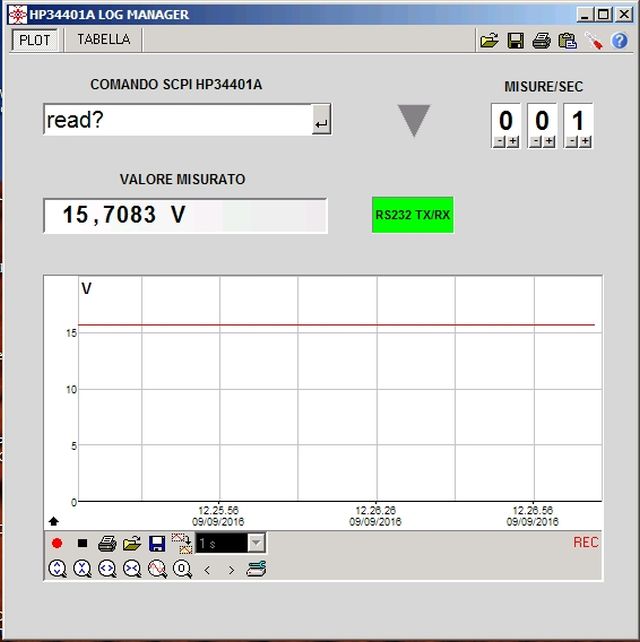Viewport: 640px width, 642px height.
Task: Open the 1 s time interval dropdown
Action: (x=256, y=543)
